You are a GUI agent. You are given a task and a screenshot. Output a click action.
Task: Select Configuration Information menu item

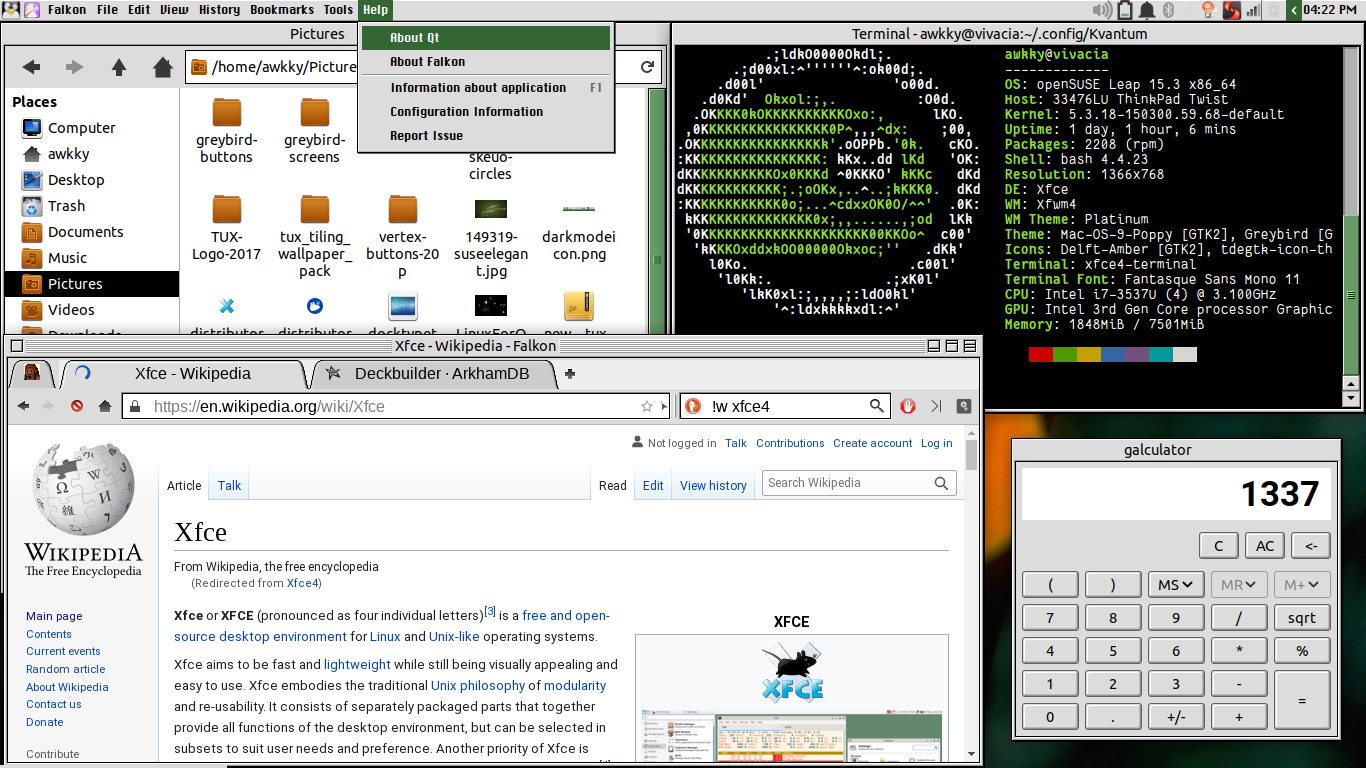coord(486,112)
